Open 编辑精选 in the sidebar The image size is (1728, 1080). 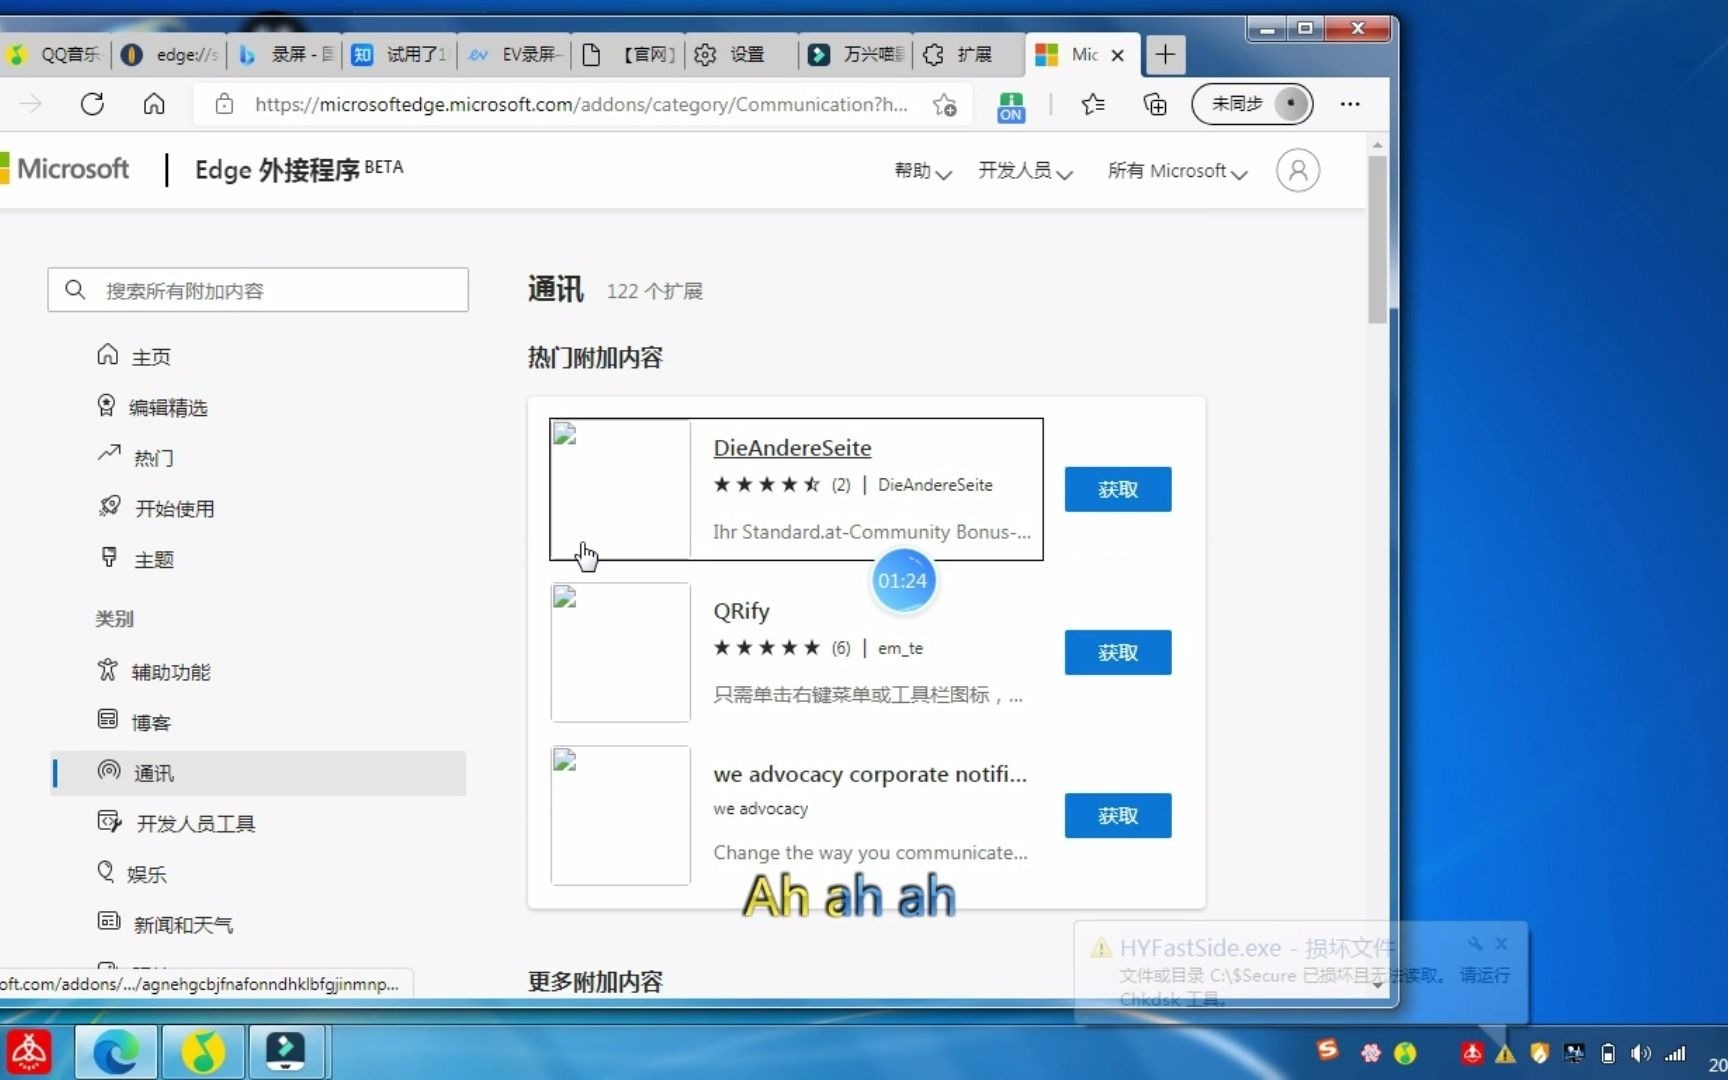pos(152,407)
